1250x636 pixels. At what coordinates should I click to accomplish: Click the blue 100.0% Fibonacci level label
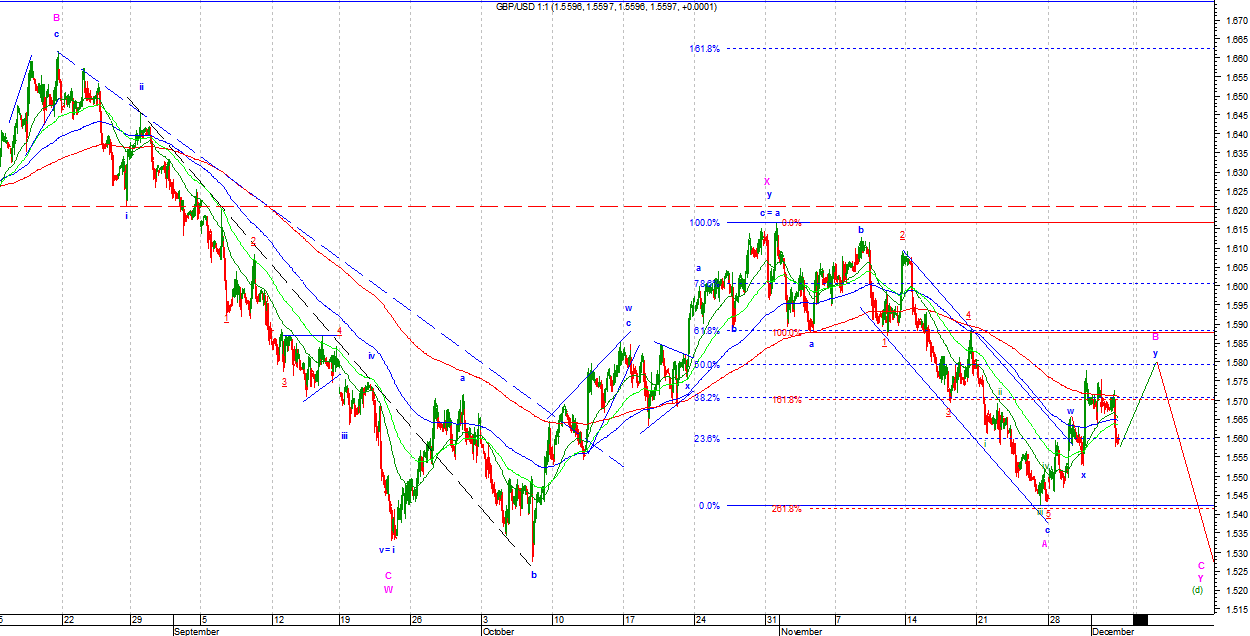704,223
